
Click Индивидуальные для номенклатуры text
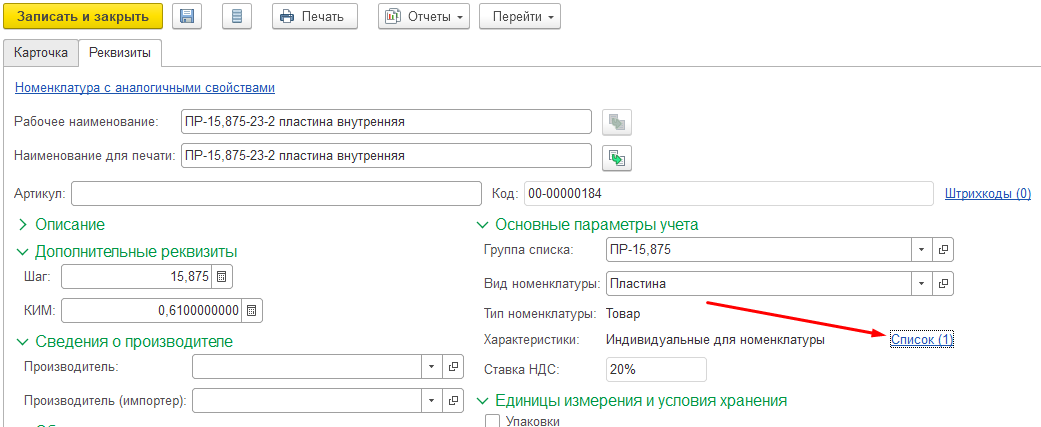point(716,340)
